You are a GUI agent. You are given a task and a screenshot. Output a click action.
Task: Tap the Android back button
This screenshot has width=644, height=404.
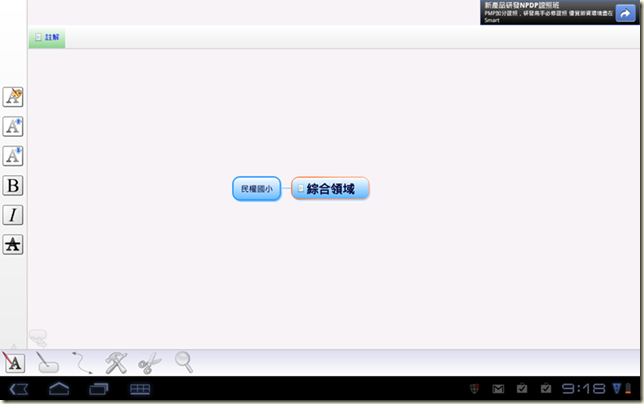point(19,389)
